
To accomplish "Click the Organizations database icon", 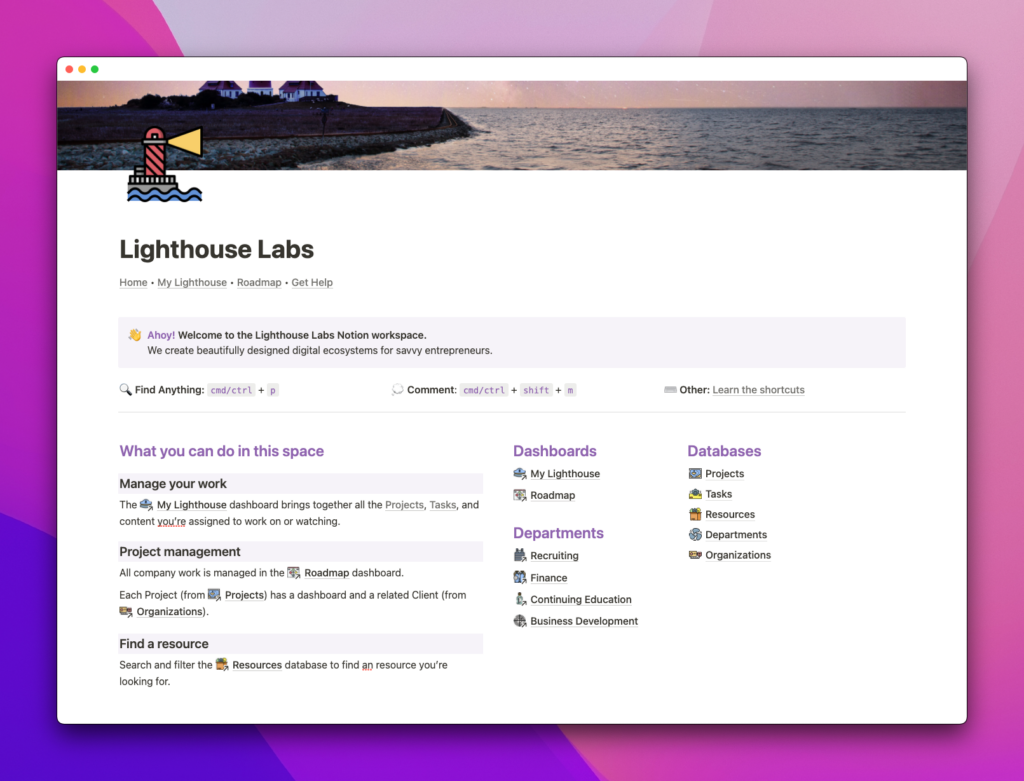I will [x=695, y=554].
